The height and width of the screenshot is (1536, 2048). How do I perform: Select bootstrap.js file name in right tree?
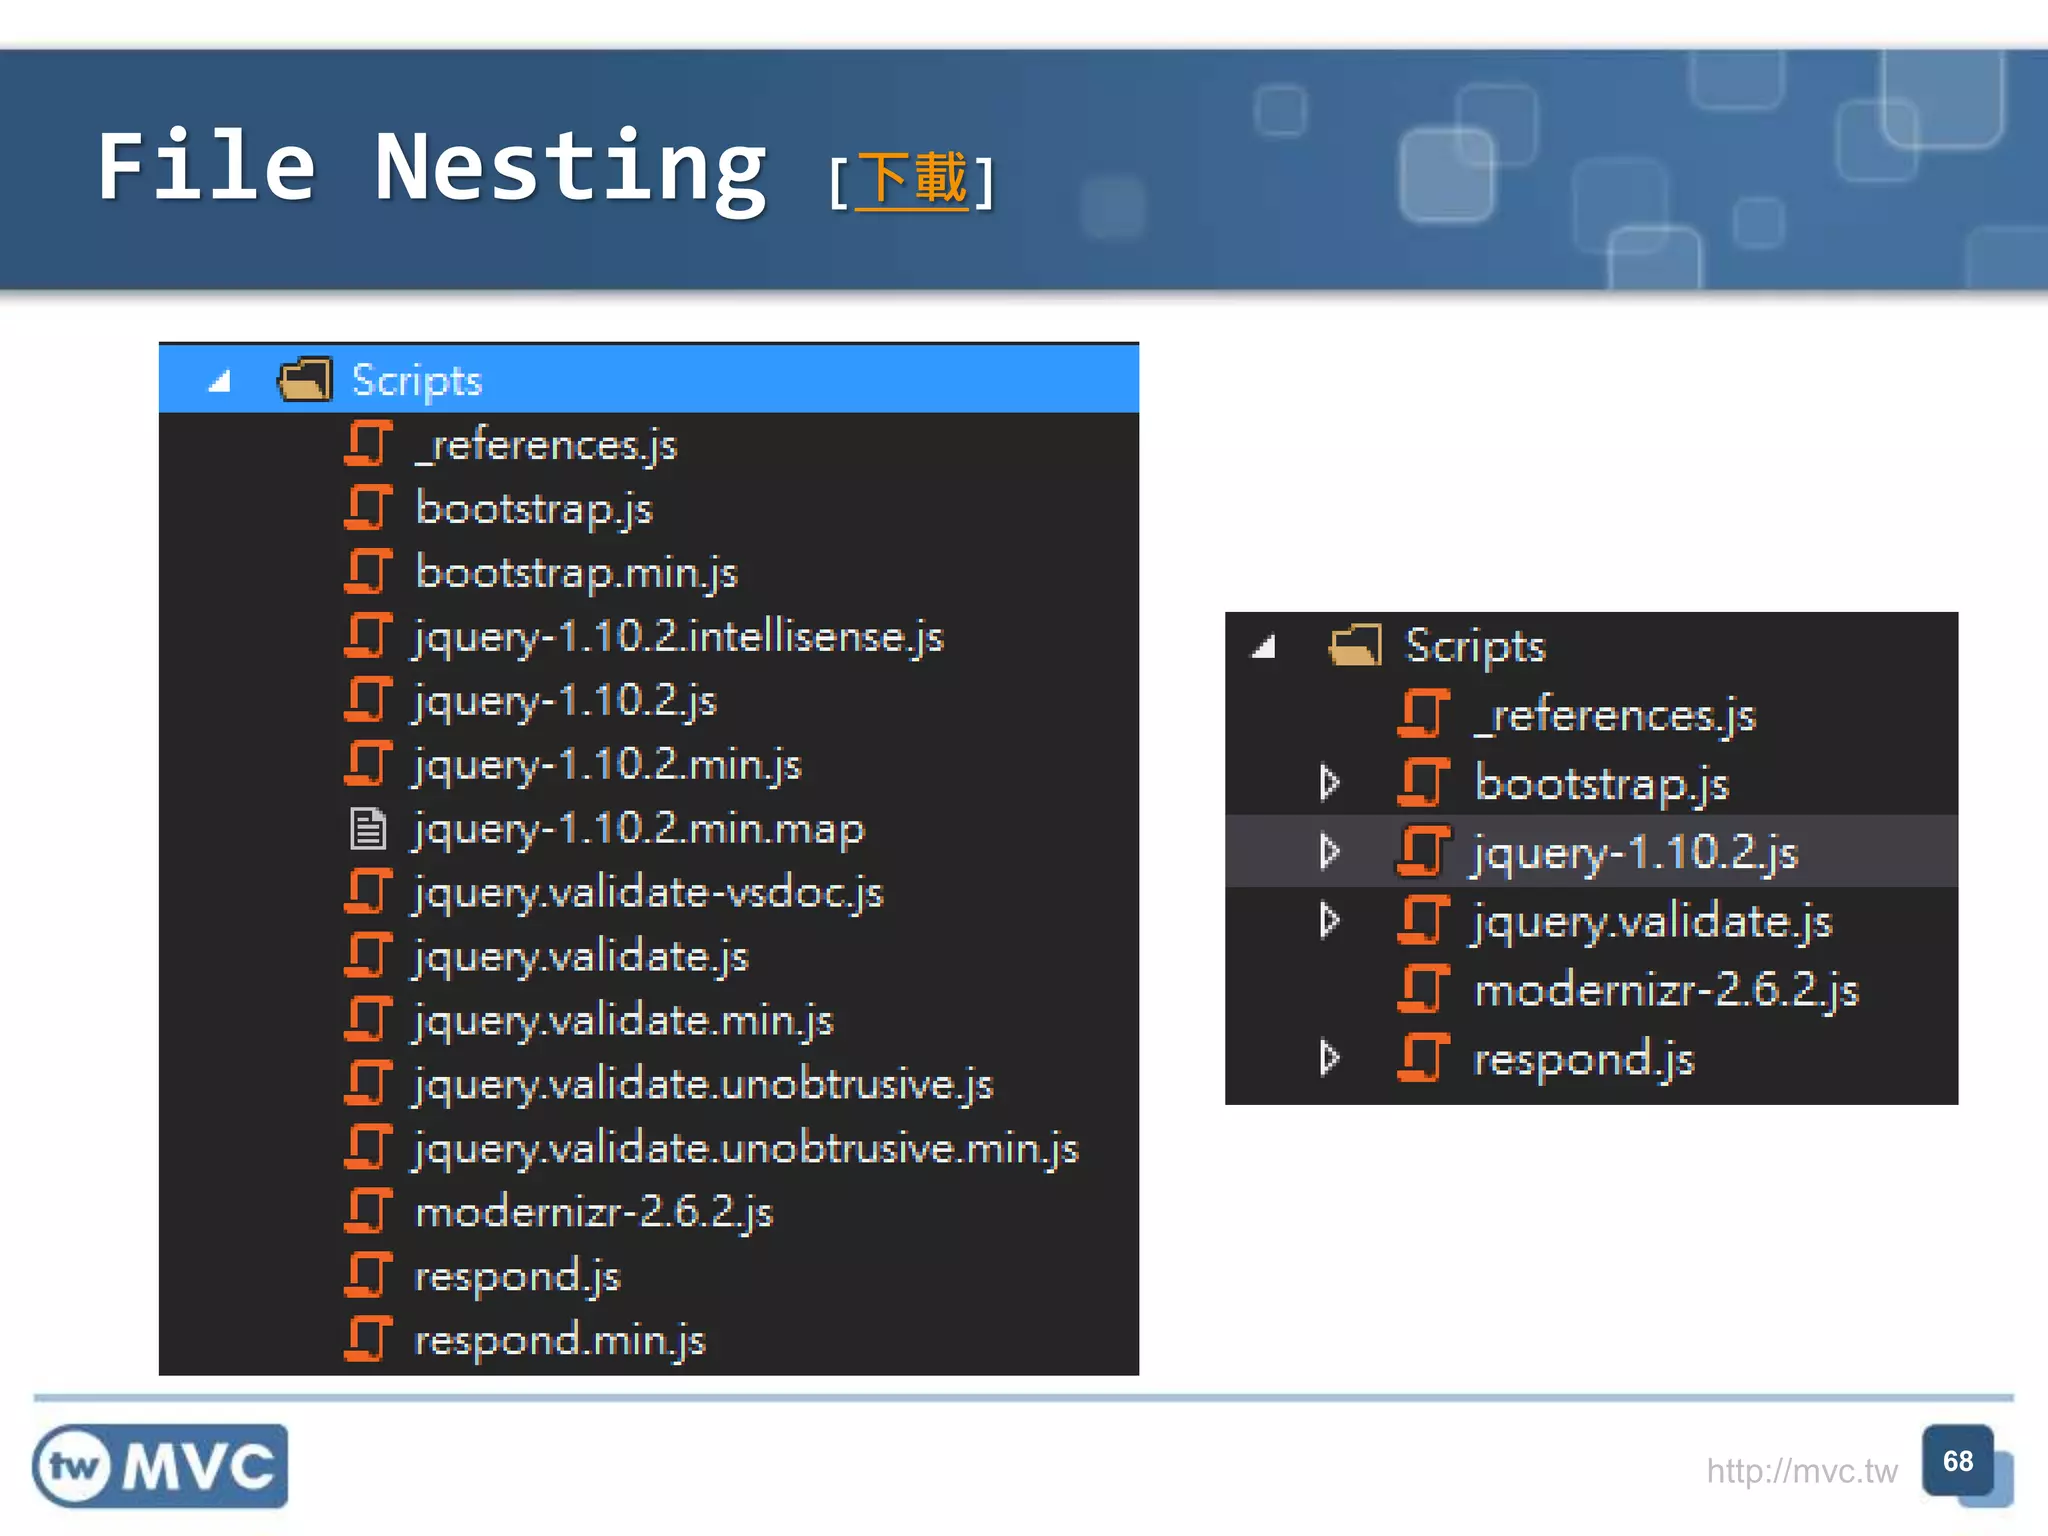[x=1602, y=785]
